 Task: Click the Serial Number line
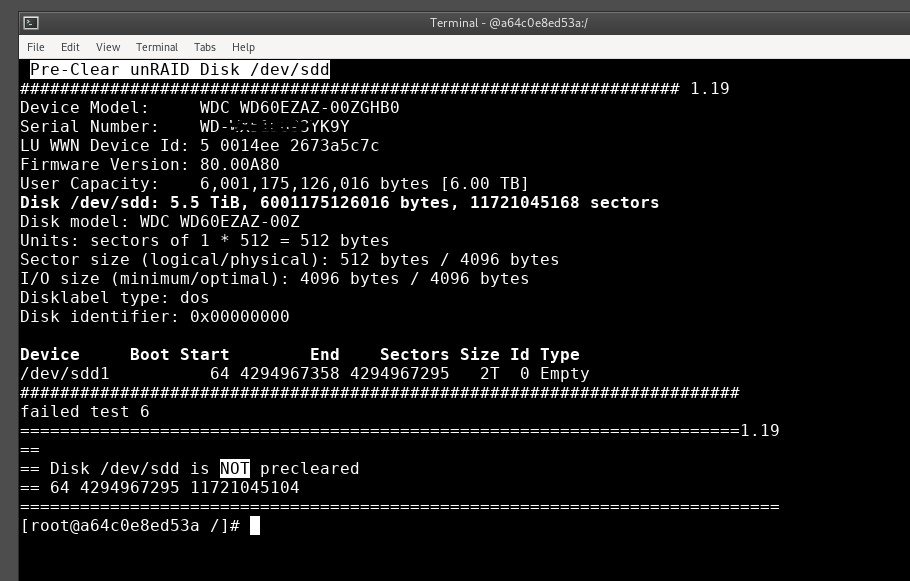(185, 127)
